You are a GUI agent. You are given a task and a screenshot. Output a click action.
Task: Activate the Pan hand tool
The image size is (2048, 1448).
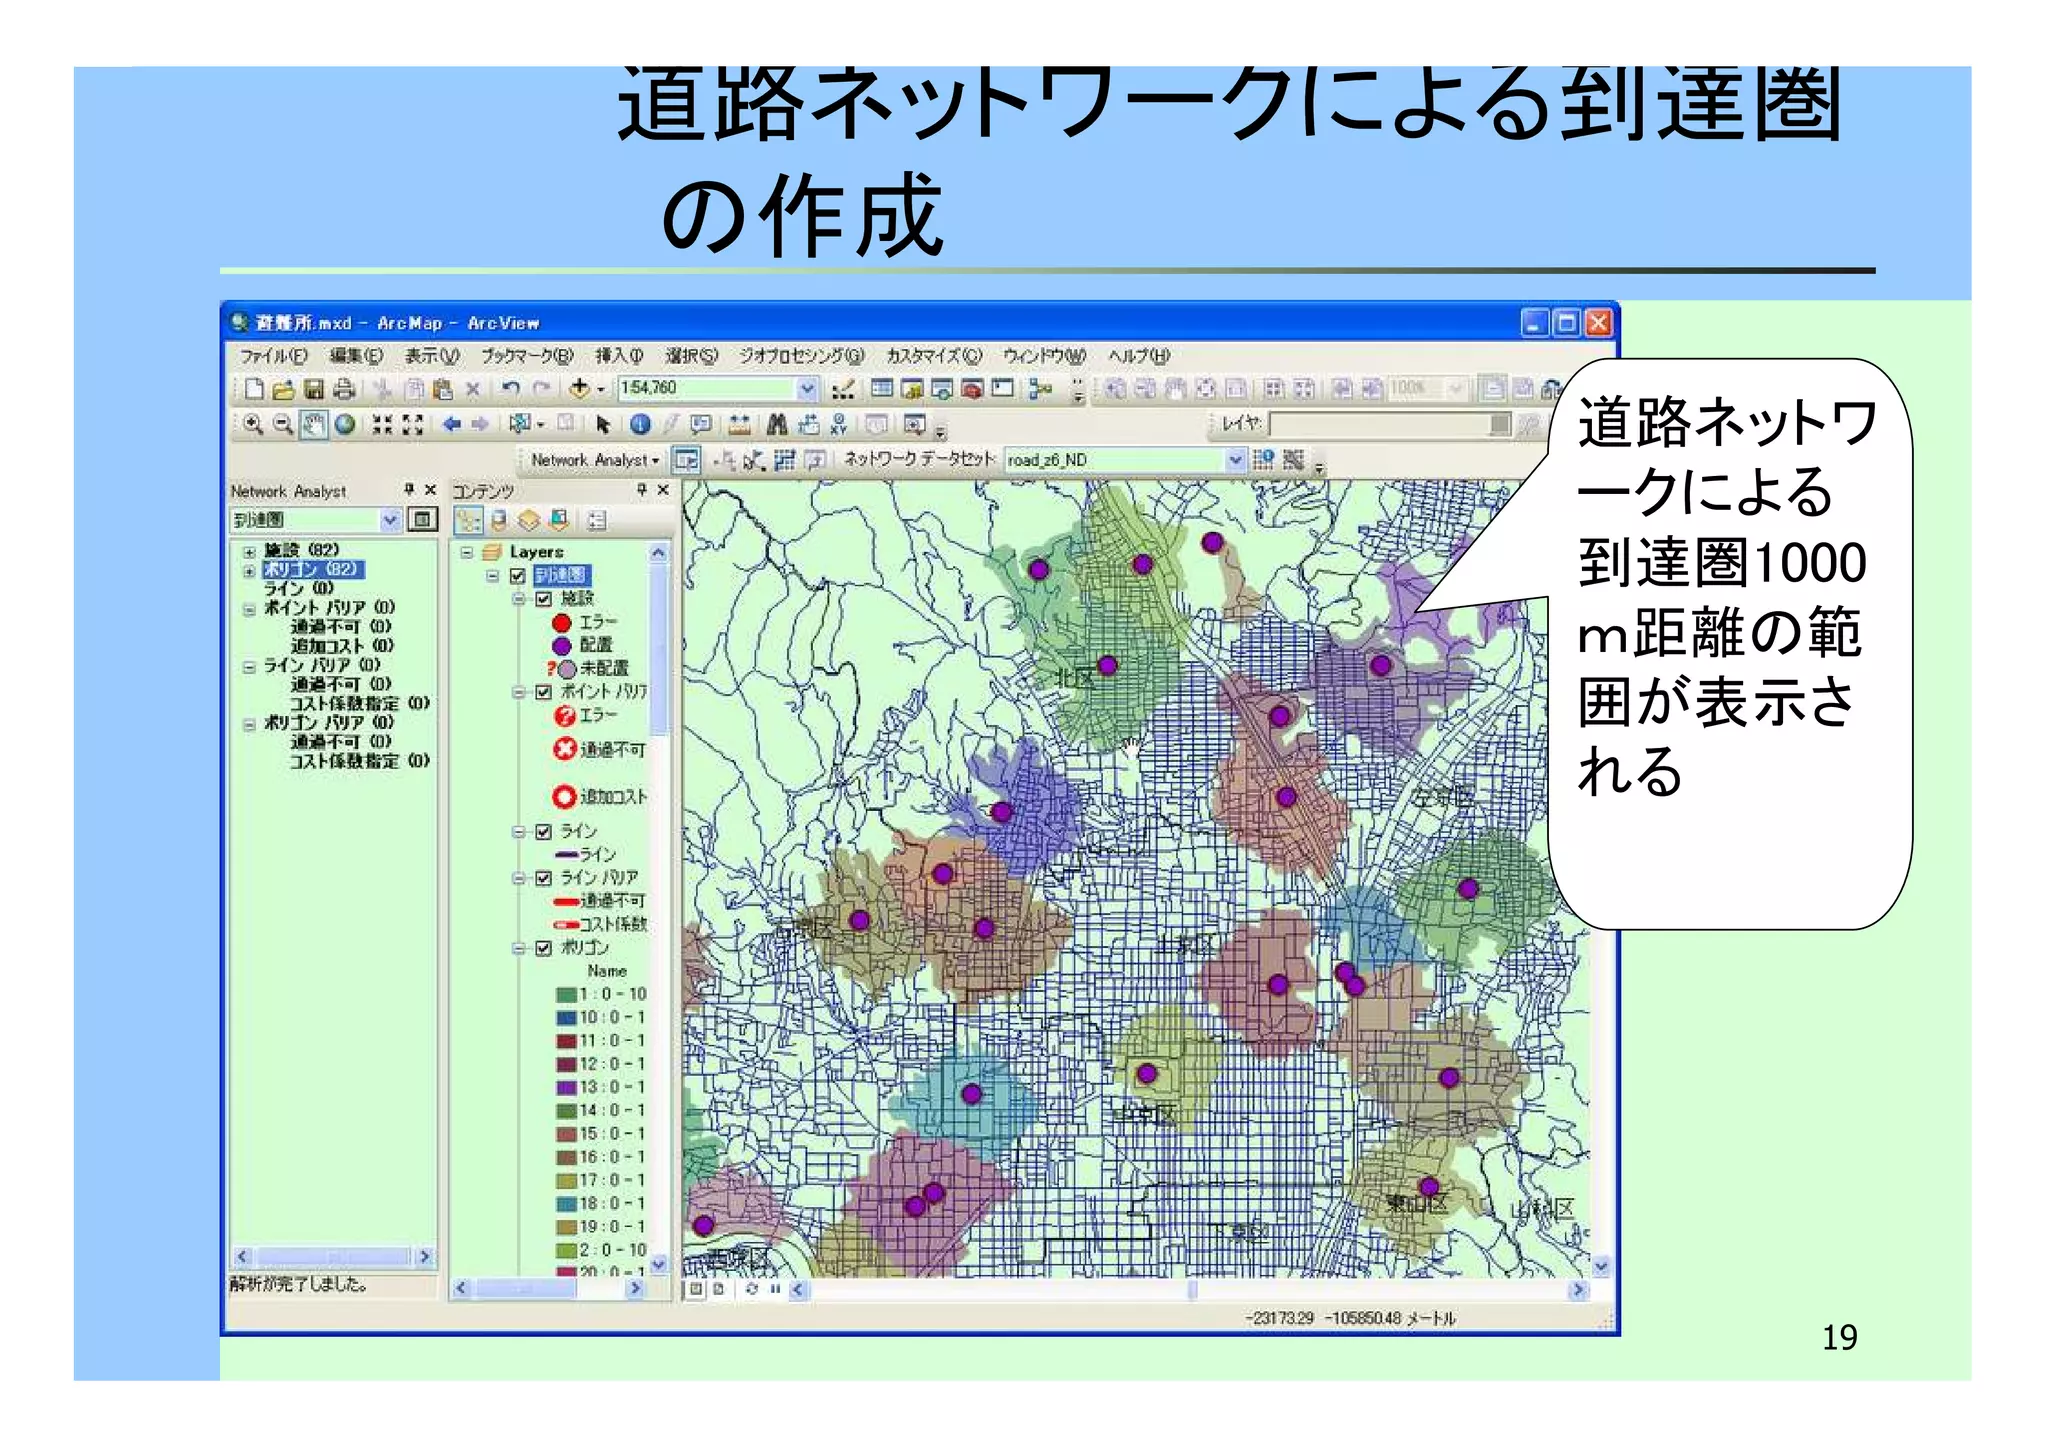(x=314, y=425)
